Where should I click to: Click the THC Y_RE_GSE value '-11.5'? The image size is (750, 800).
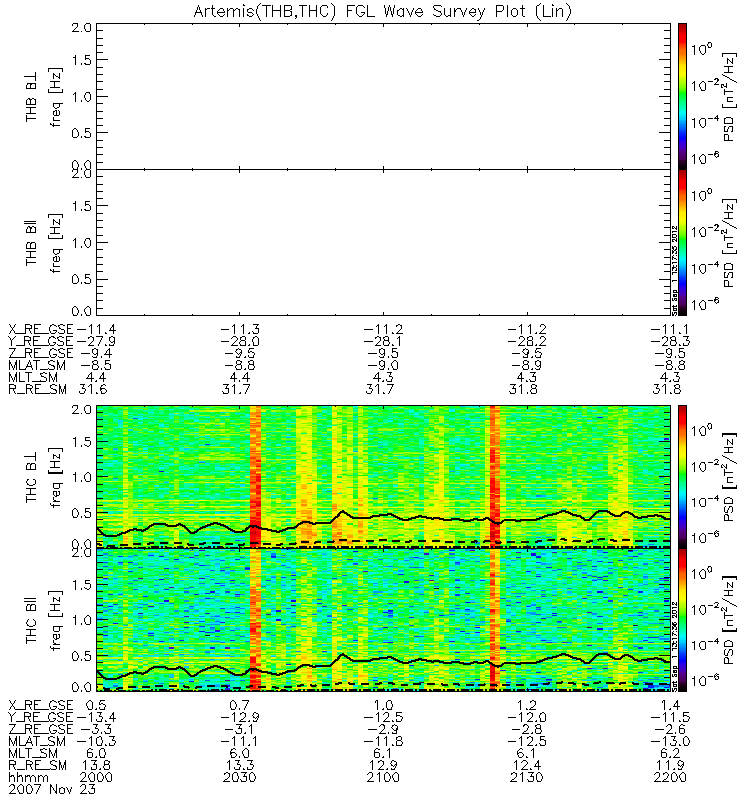point(670,717)
